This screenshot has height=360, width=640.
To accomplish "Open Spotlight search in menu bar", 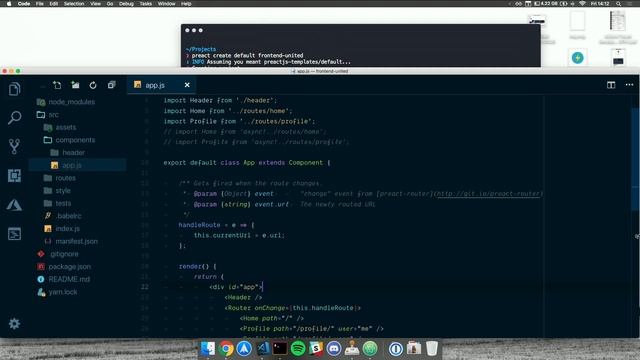I will (618, 4).
